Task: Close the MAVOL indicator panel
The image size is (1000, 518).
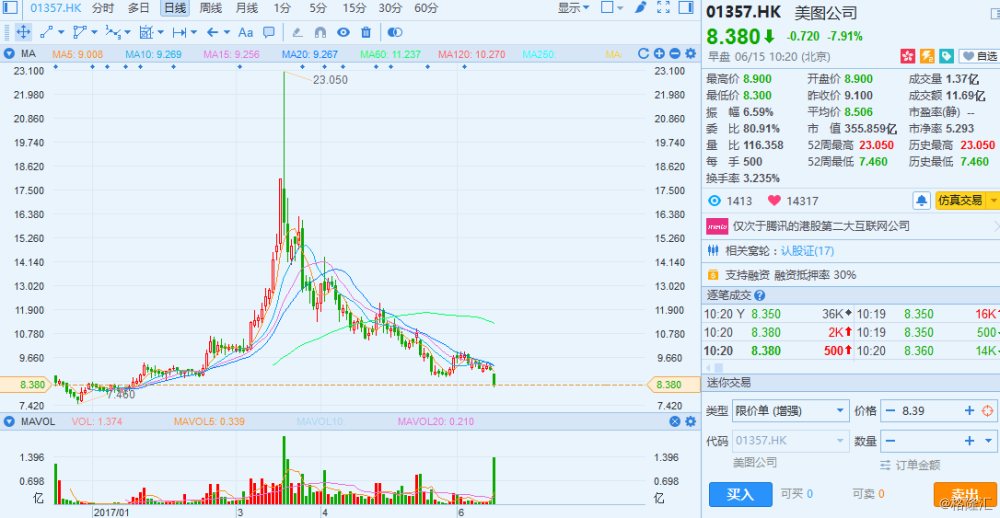Action: pos(675,422)
